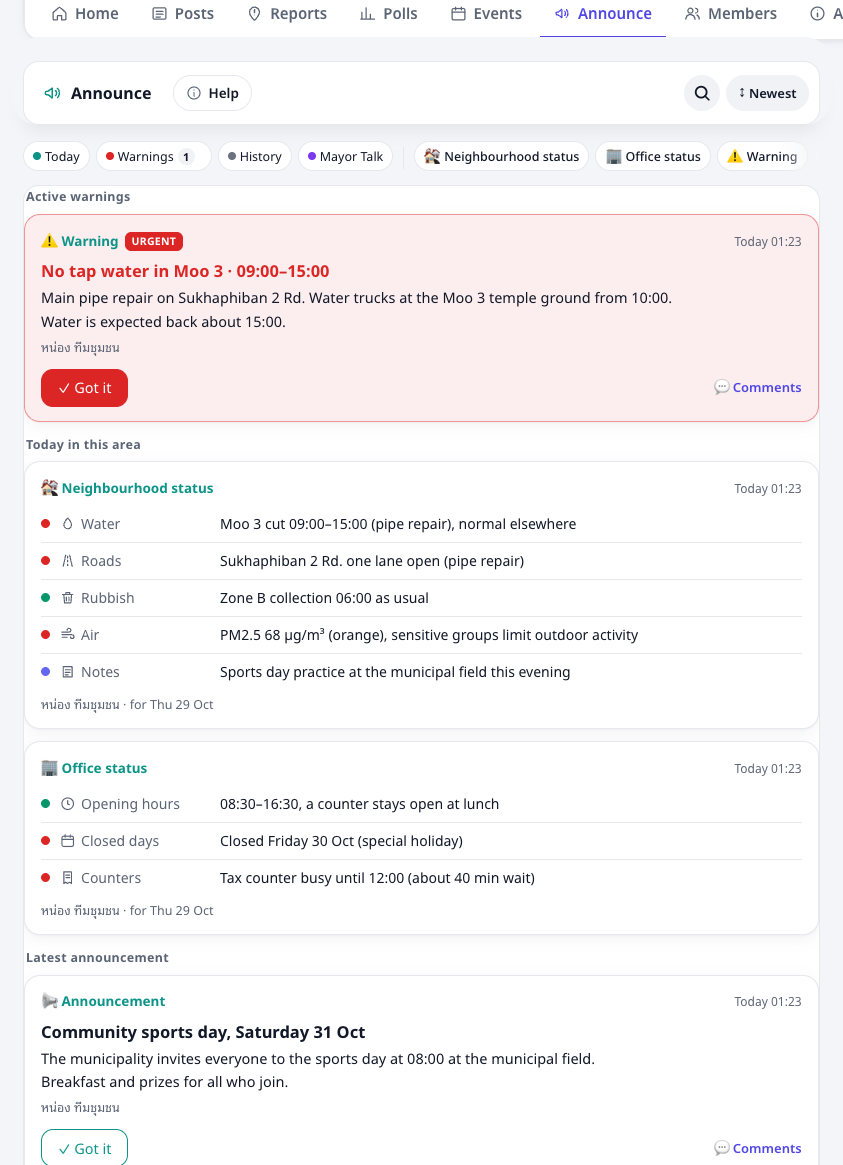Select the Office status category chip

pyautogui.click(x=653, y=157)
